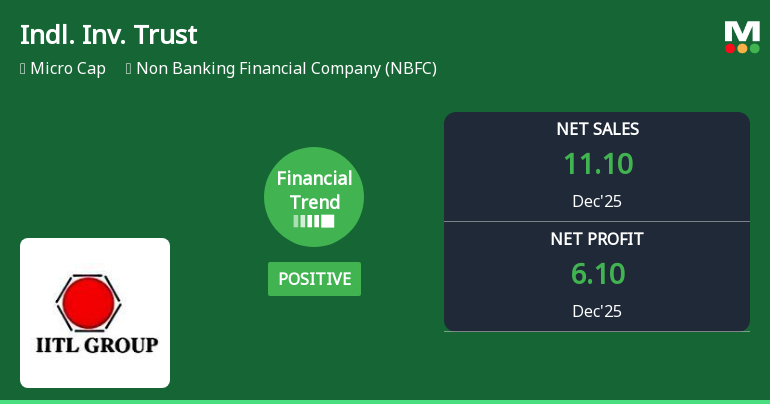Image resolution: width=770 pixels, height=404 pixels.
Task: Open the Micro Cap label
Action: (68, 69)
